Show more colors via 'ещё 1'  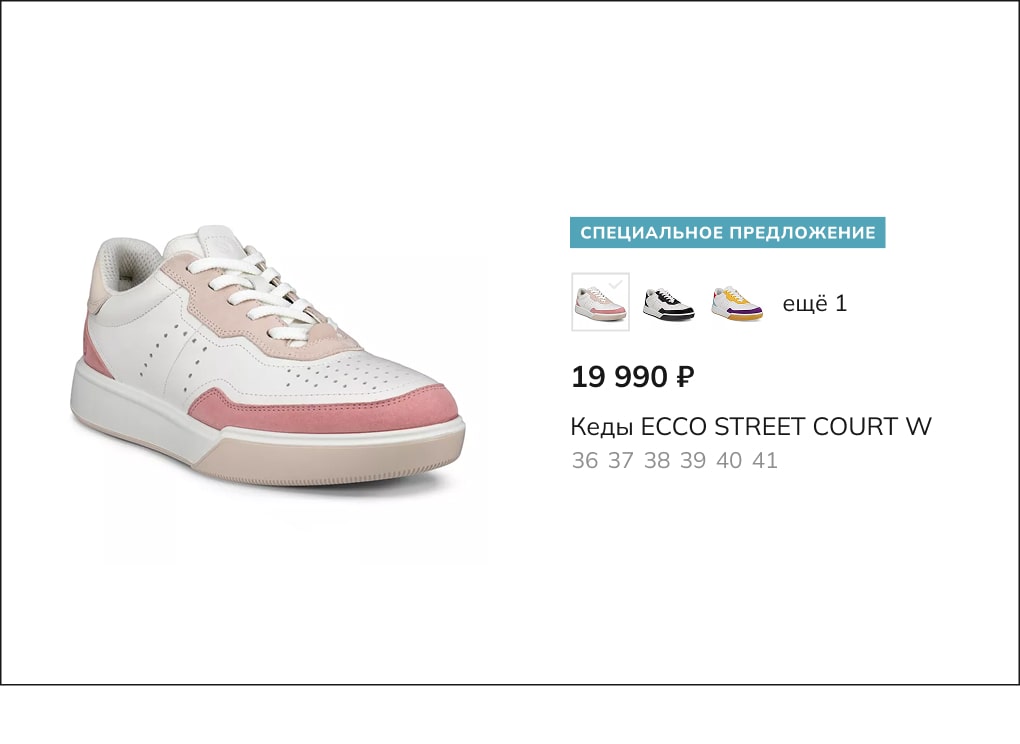(x=814, y=303)
